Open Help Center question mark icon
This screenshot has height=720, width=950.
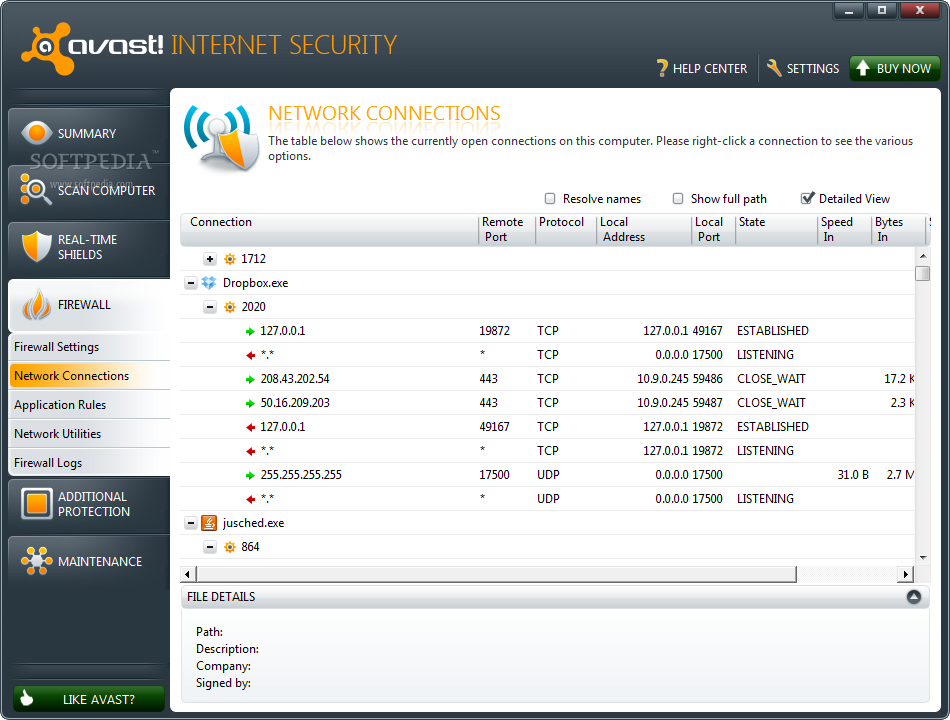tap(662, 68)
